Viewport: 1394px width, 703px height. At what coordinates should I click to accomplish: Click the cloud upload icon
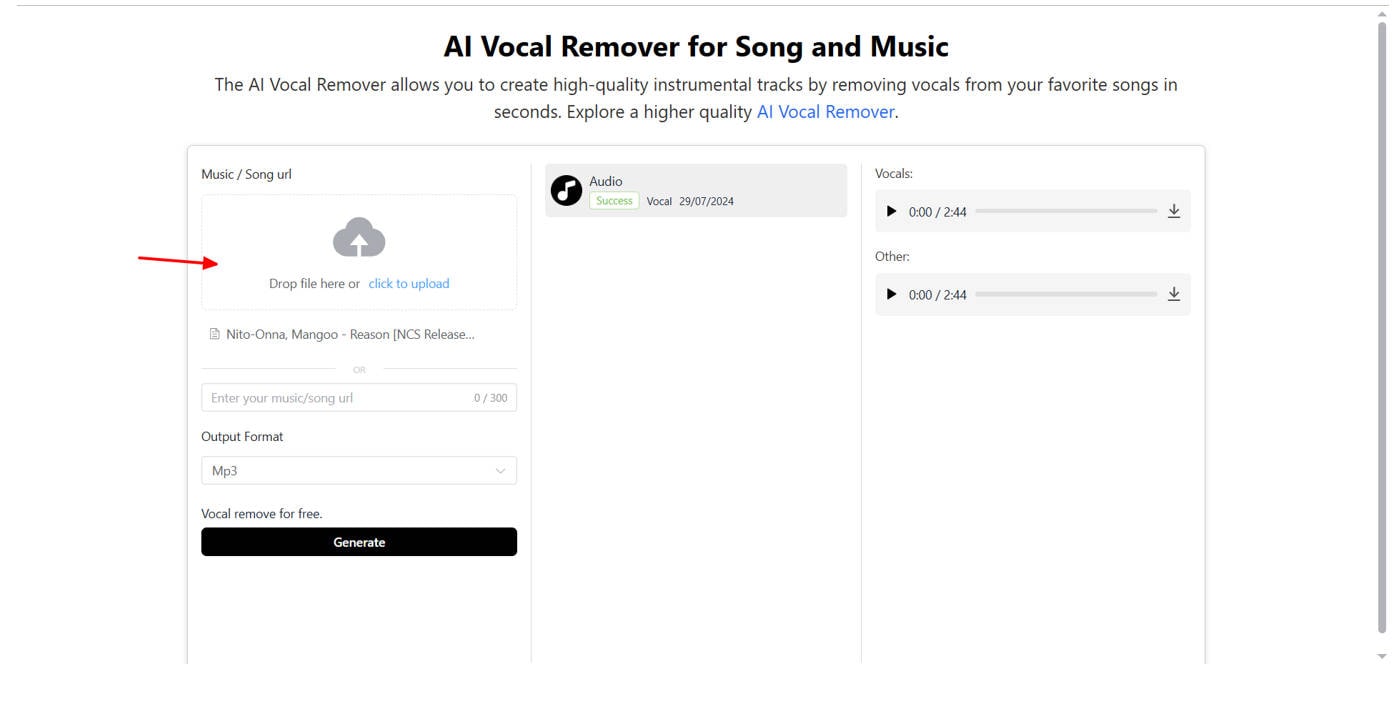click(359, 237)
